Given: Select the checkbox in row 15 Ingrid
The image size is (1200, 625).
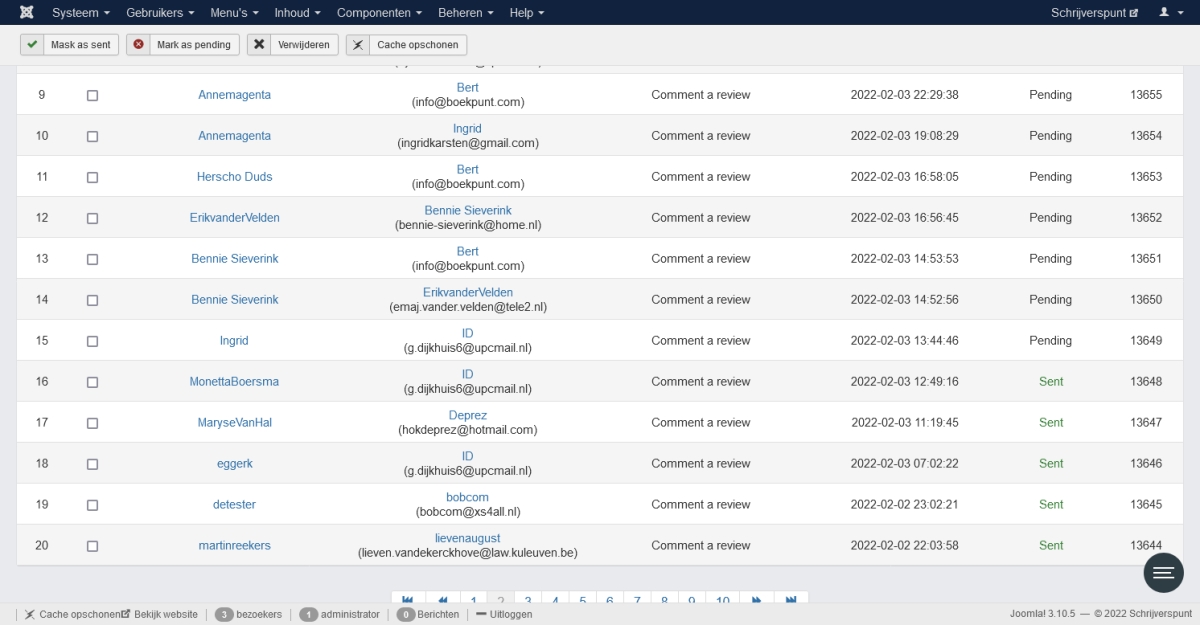Looking at the screenshot, I should click(92, 341).
